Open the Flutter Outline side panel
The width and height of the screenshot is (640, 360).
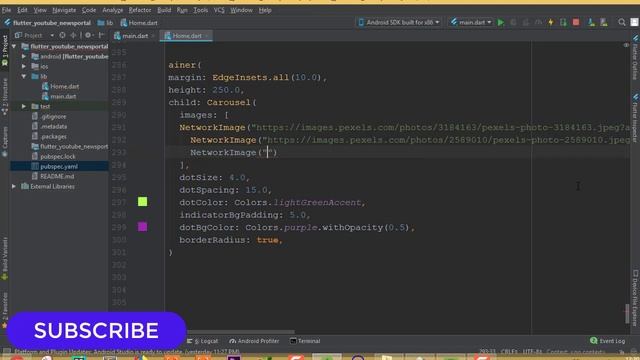635,58
